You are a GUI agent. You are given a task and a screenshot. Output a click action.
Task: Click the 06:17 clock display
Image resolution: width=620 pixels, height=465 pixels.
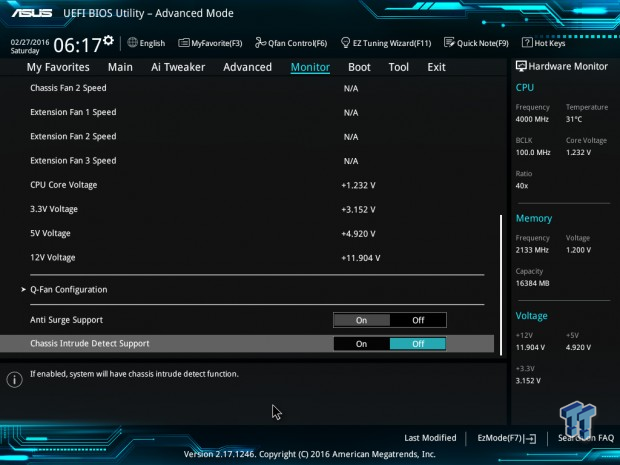78,45
